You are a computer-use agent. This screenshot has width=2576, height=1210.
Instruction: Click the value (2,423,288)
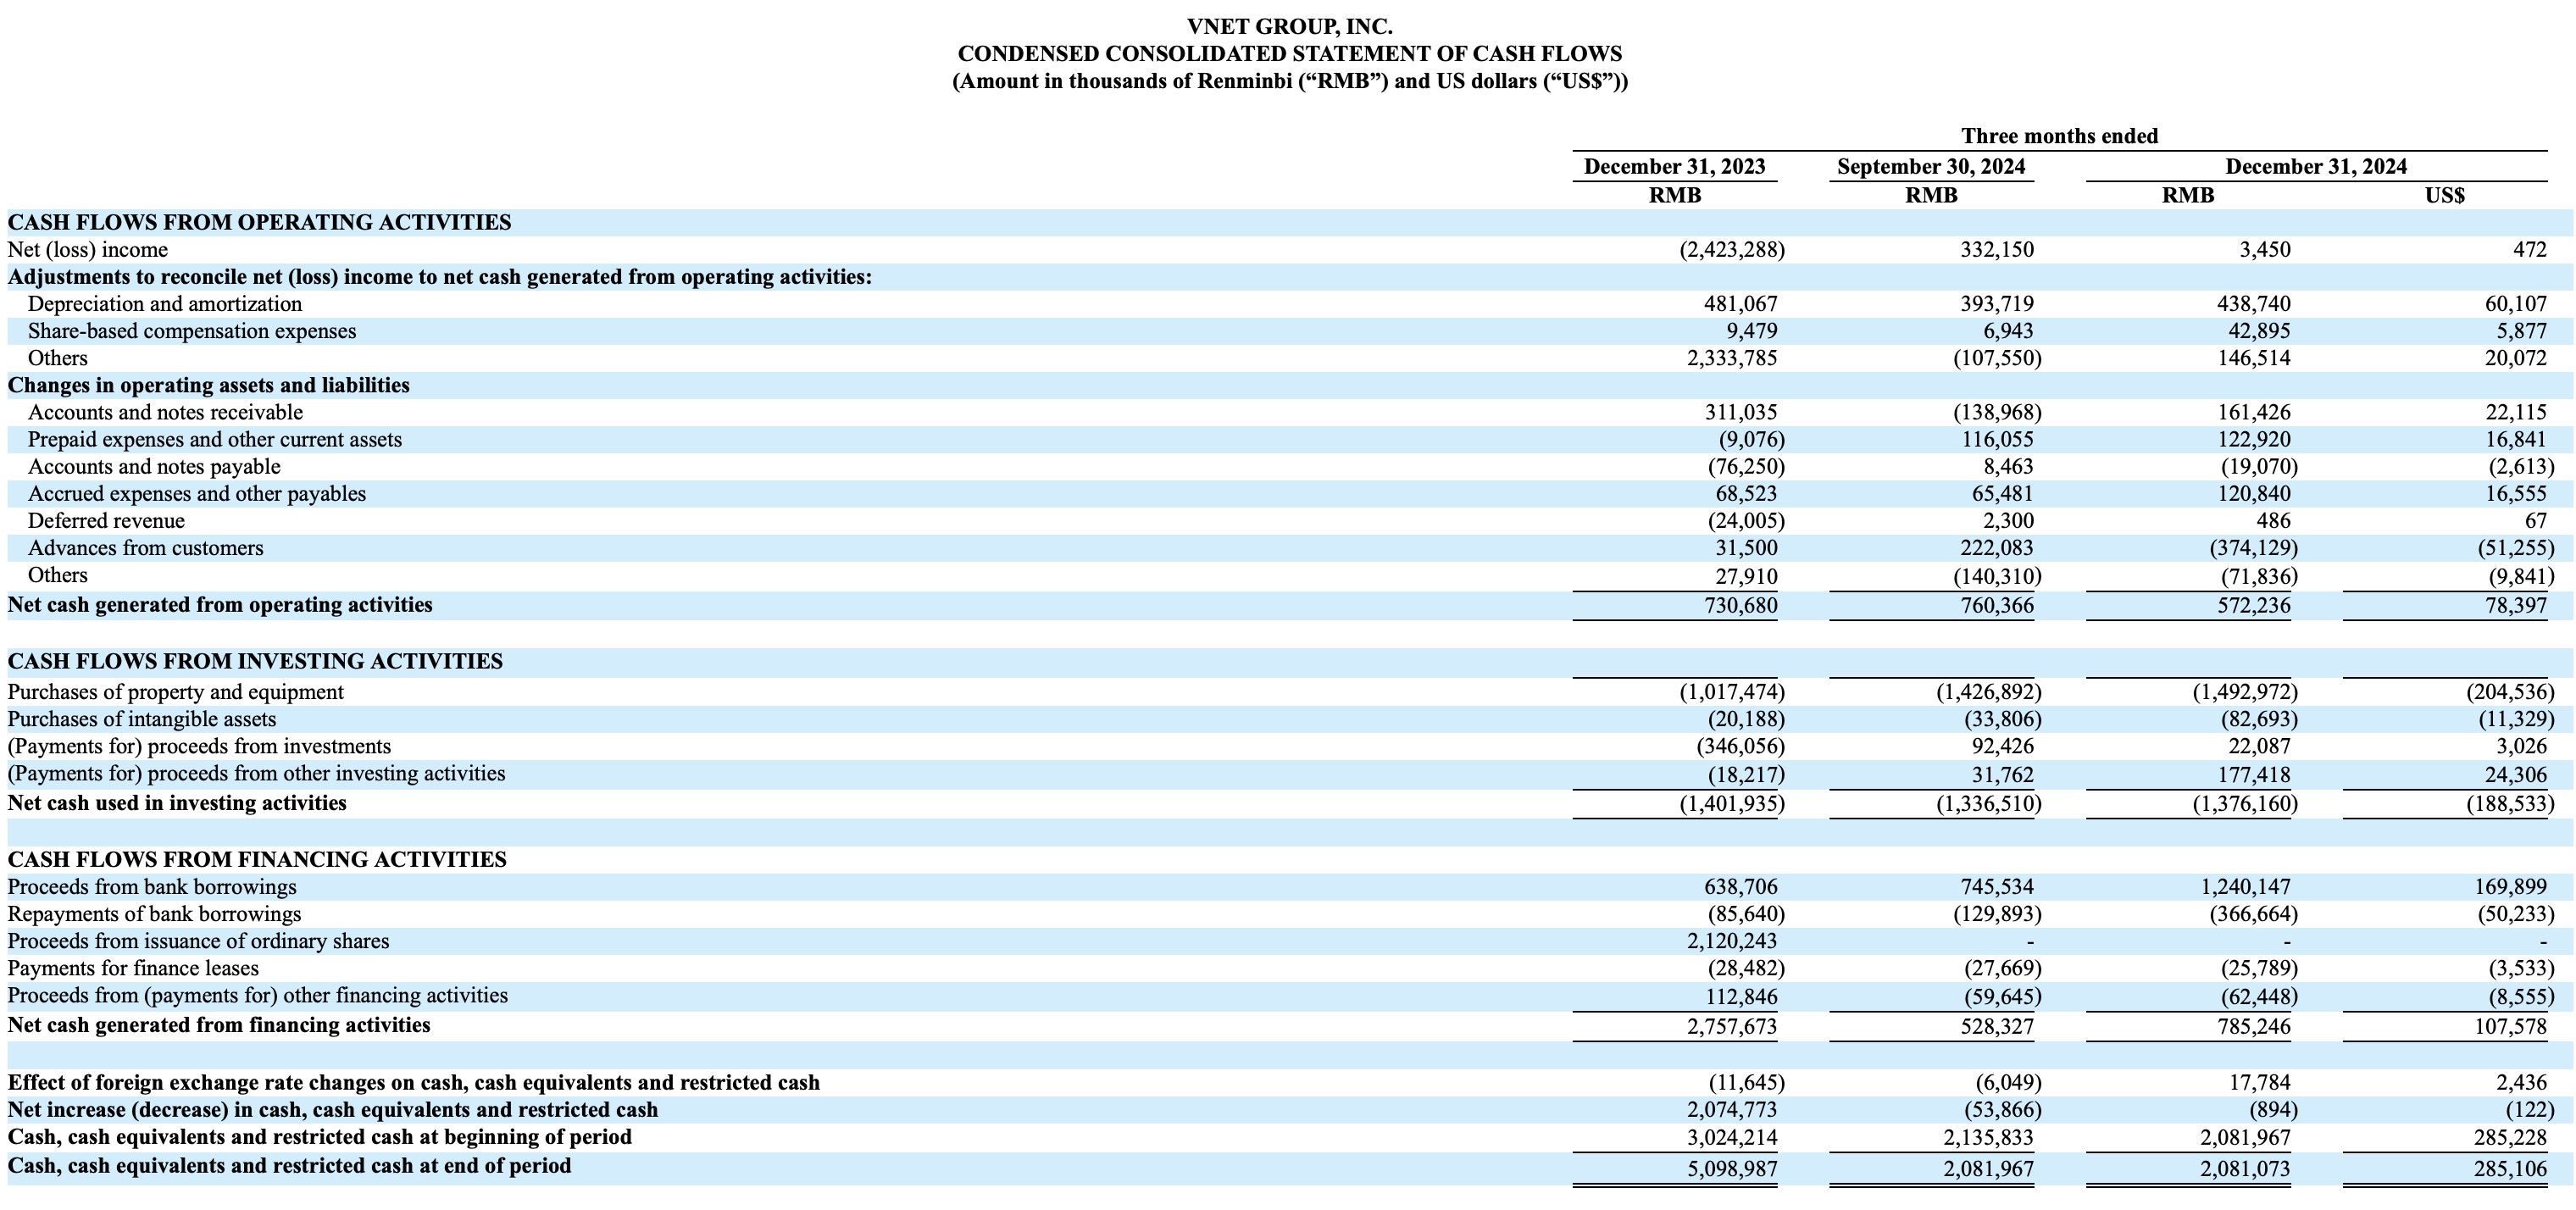tap(1731, 250)
